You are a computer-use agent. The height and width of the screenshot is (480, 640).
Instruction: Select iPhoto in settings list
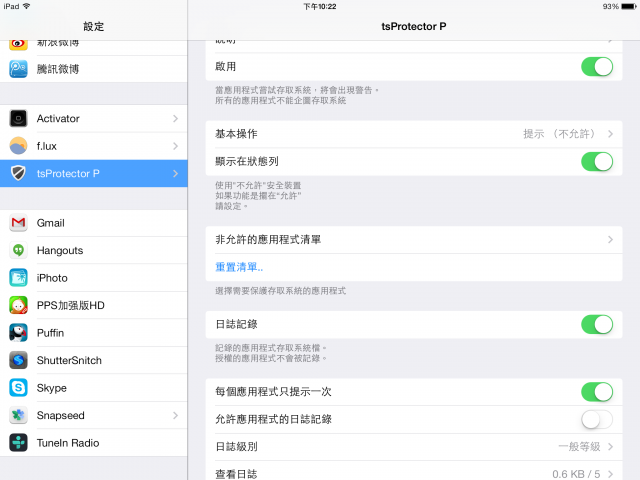click(x=94, y=278)
